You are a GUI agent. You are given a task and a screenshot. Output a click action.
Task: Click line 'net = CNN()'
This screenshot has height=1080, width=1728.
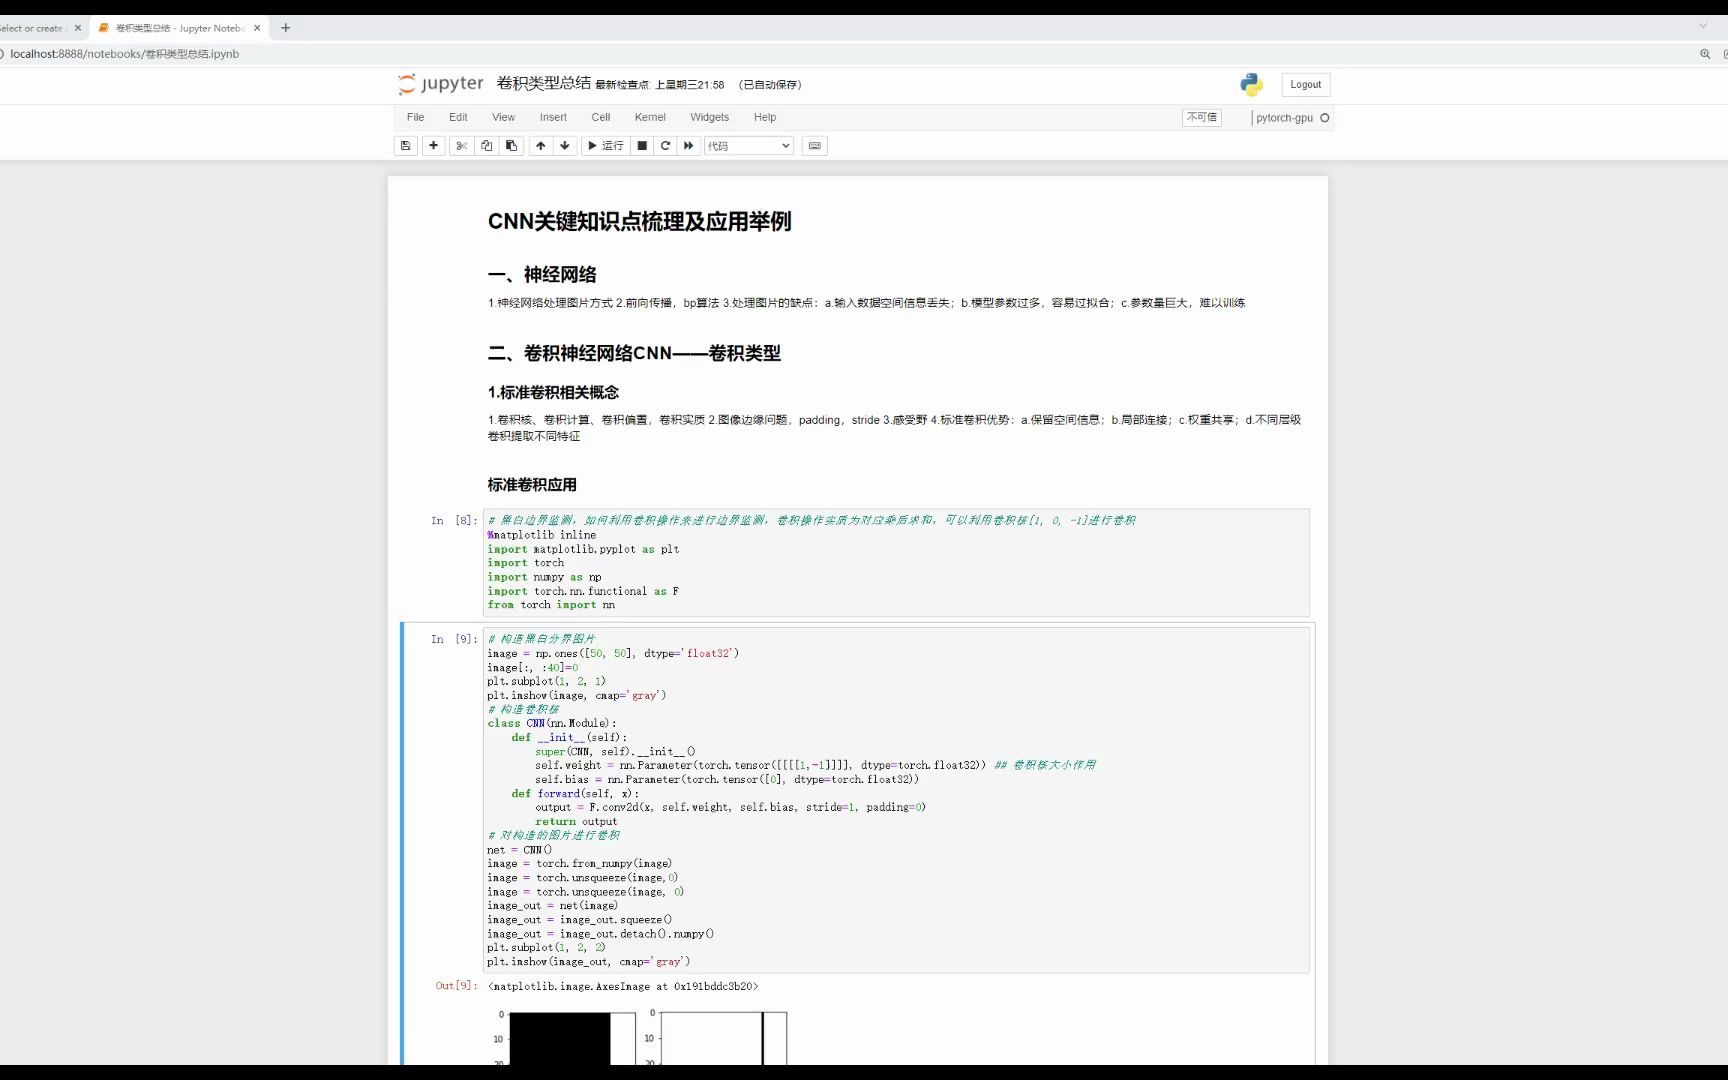tap(519, 850)
